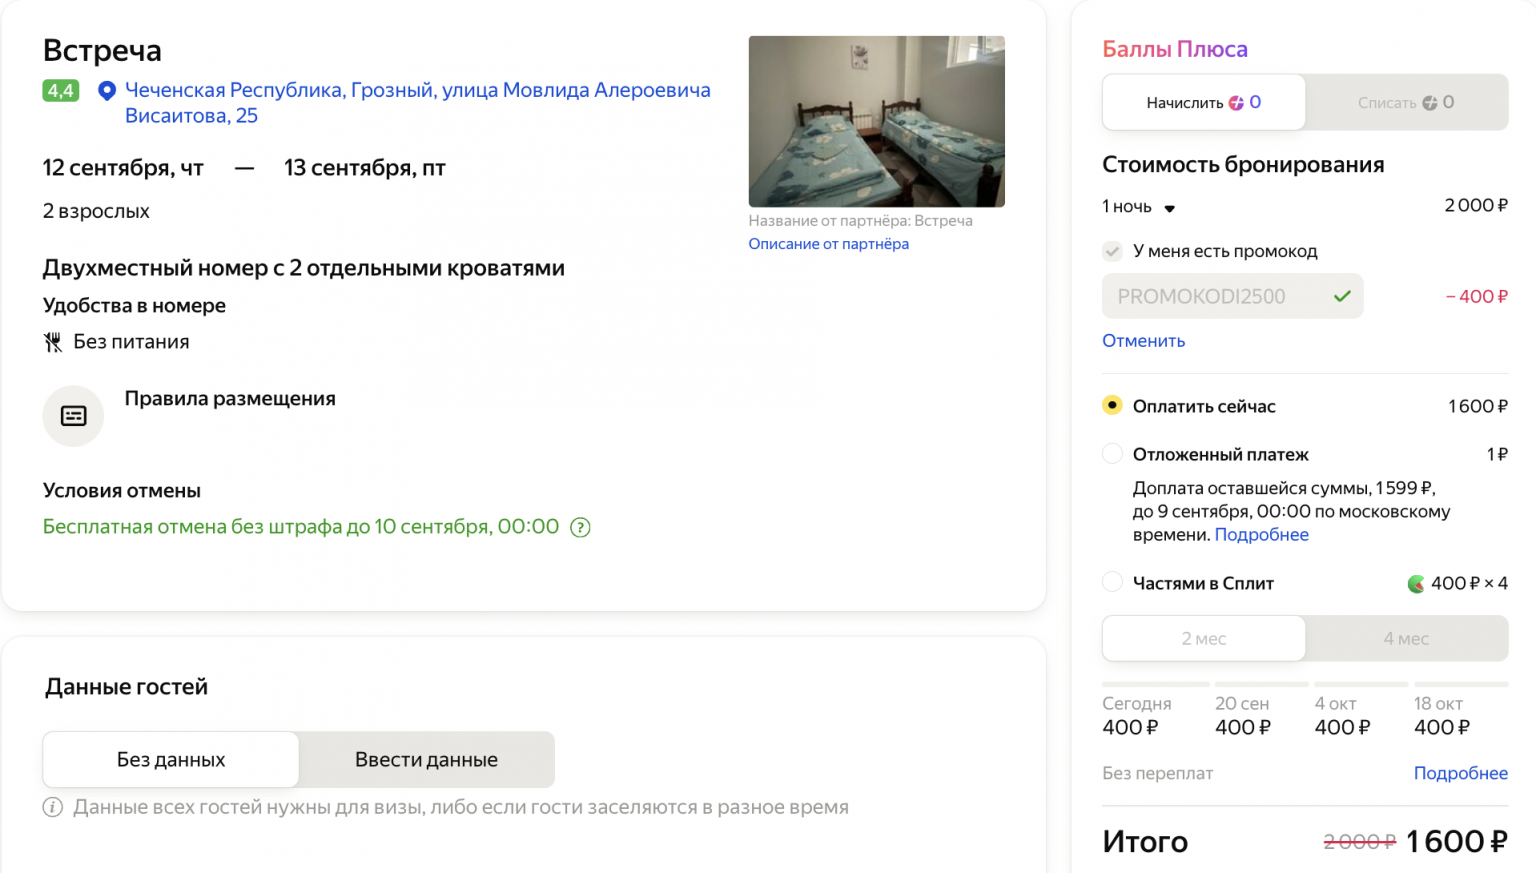Open Подробнее link next to Без переплат
Image resolution: width=1536 pixels, height=873 pixels.
tap(1460, 773)
